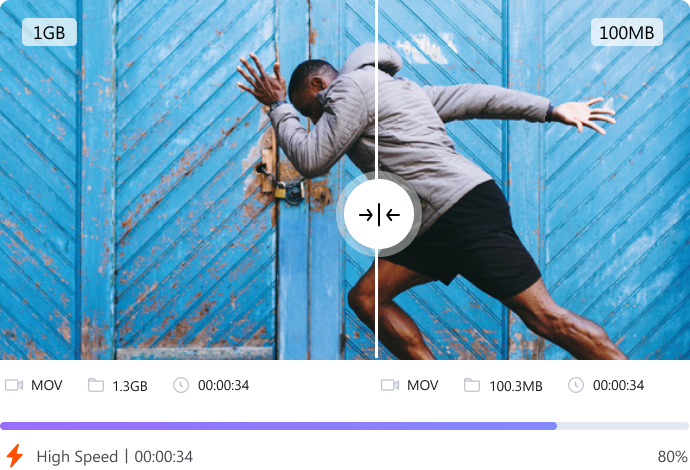Image resolution: width=690 pixels, height=470 pixels.
Task: Click the 1.3GB original file size
Action: [x=130, y=386]
